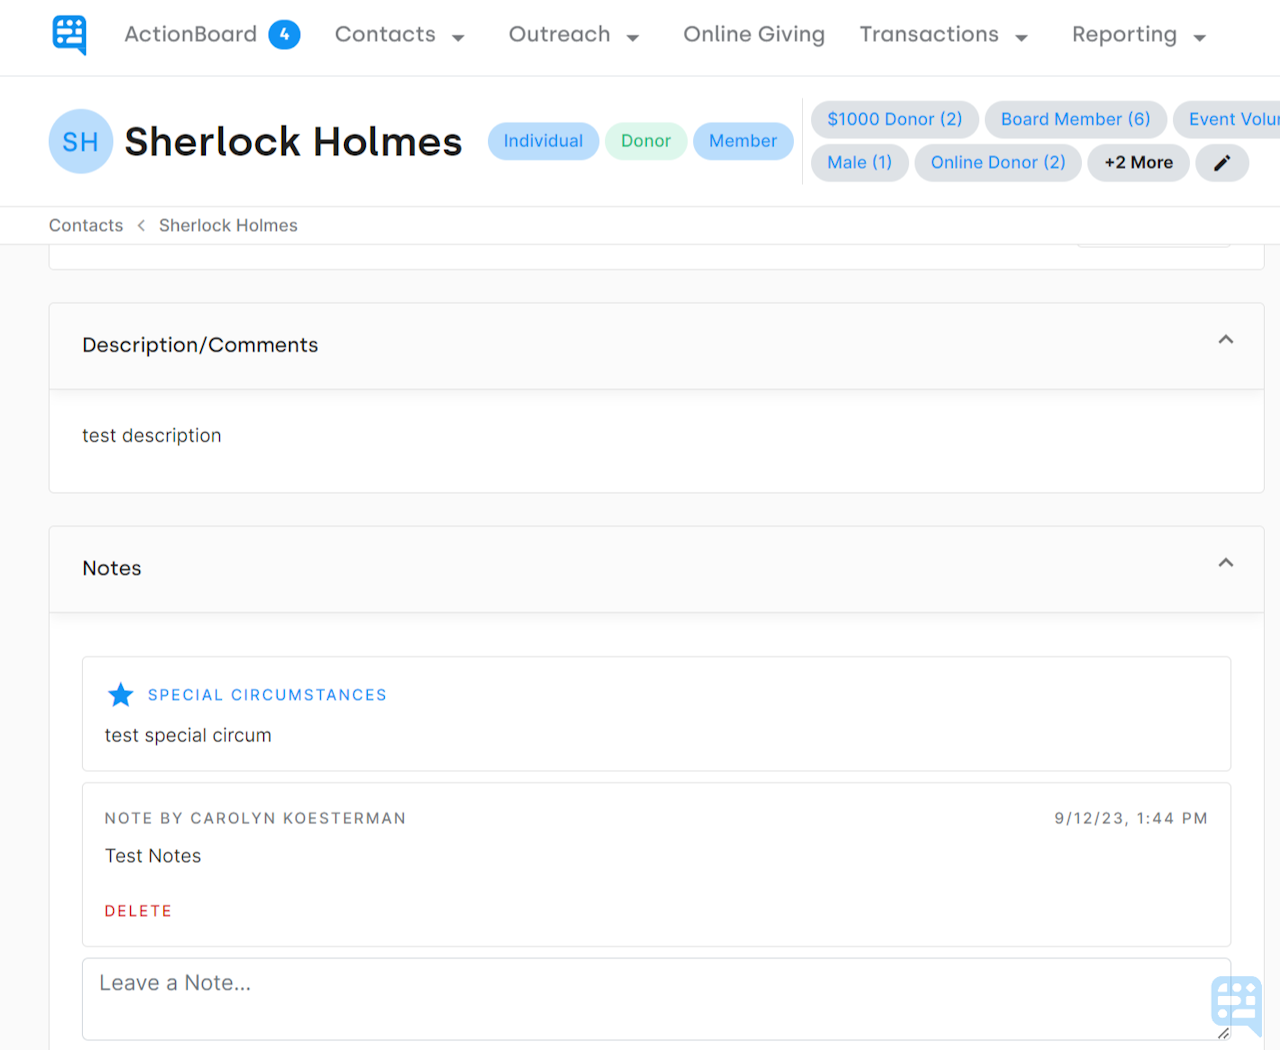
Task: Click the Description/Comments heading
Action: pyautogui.click(x=200, y=345)
